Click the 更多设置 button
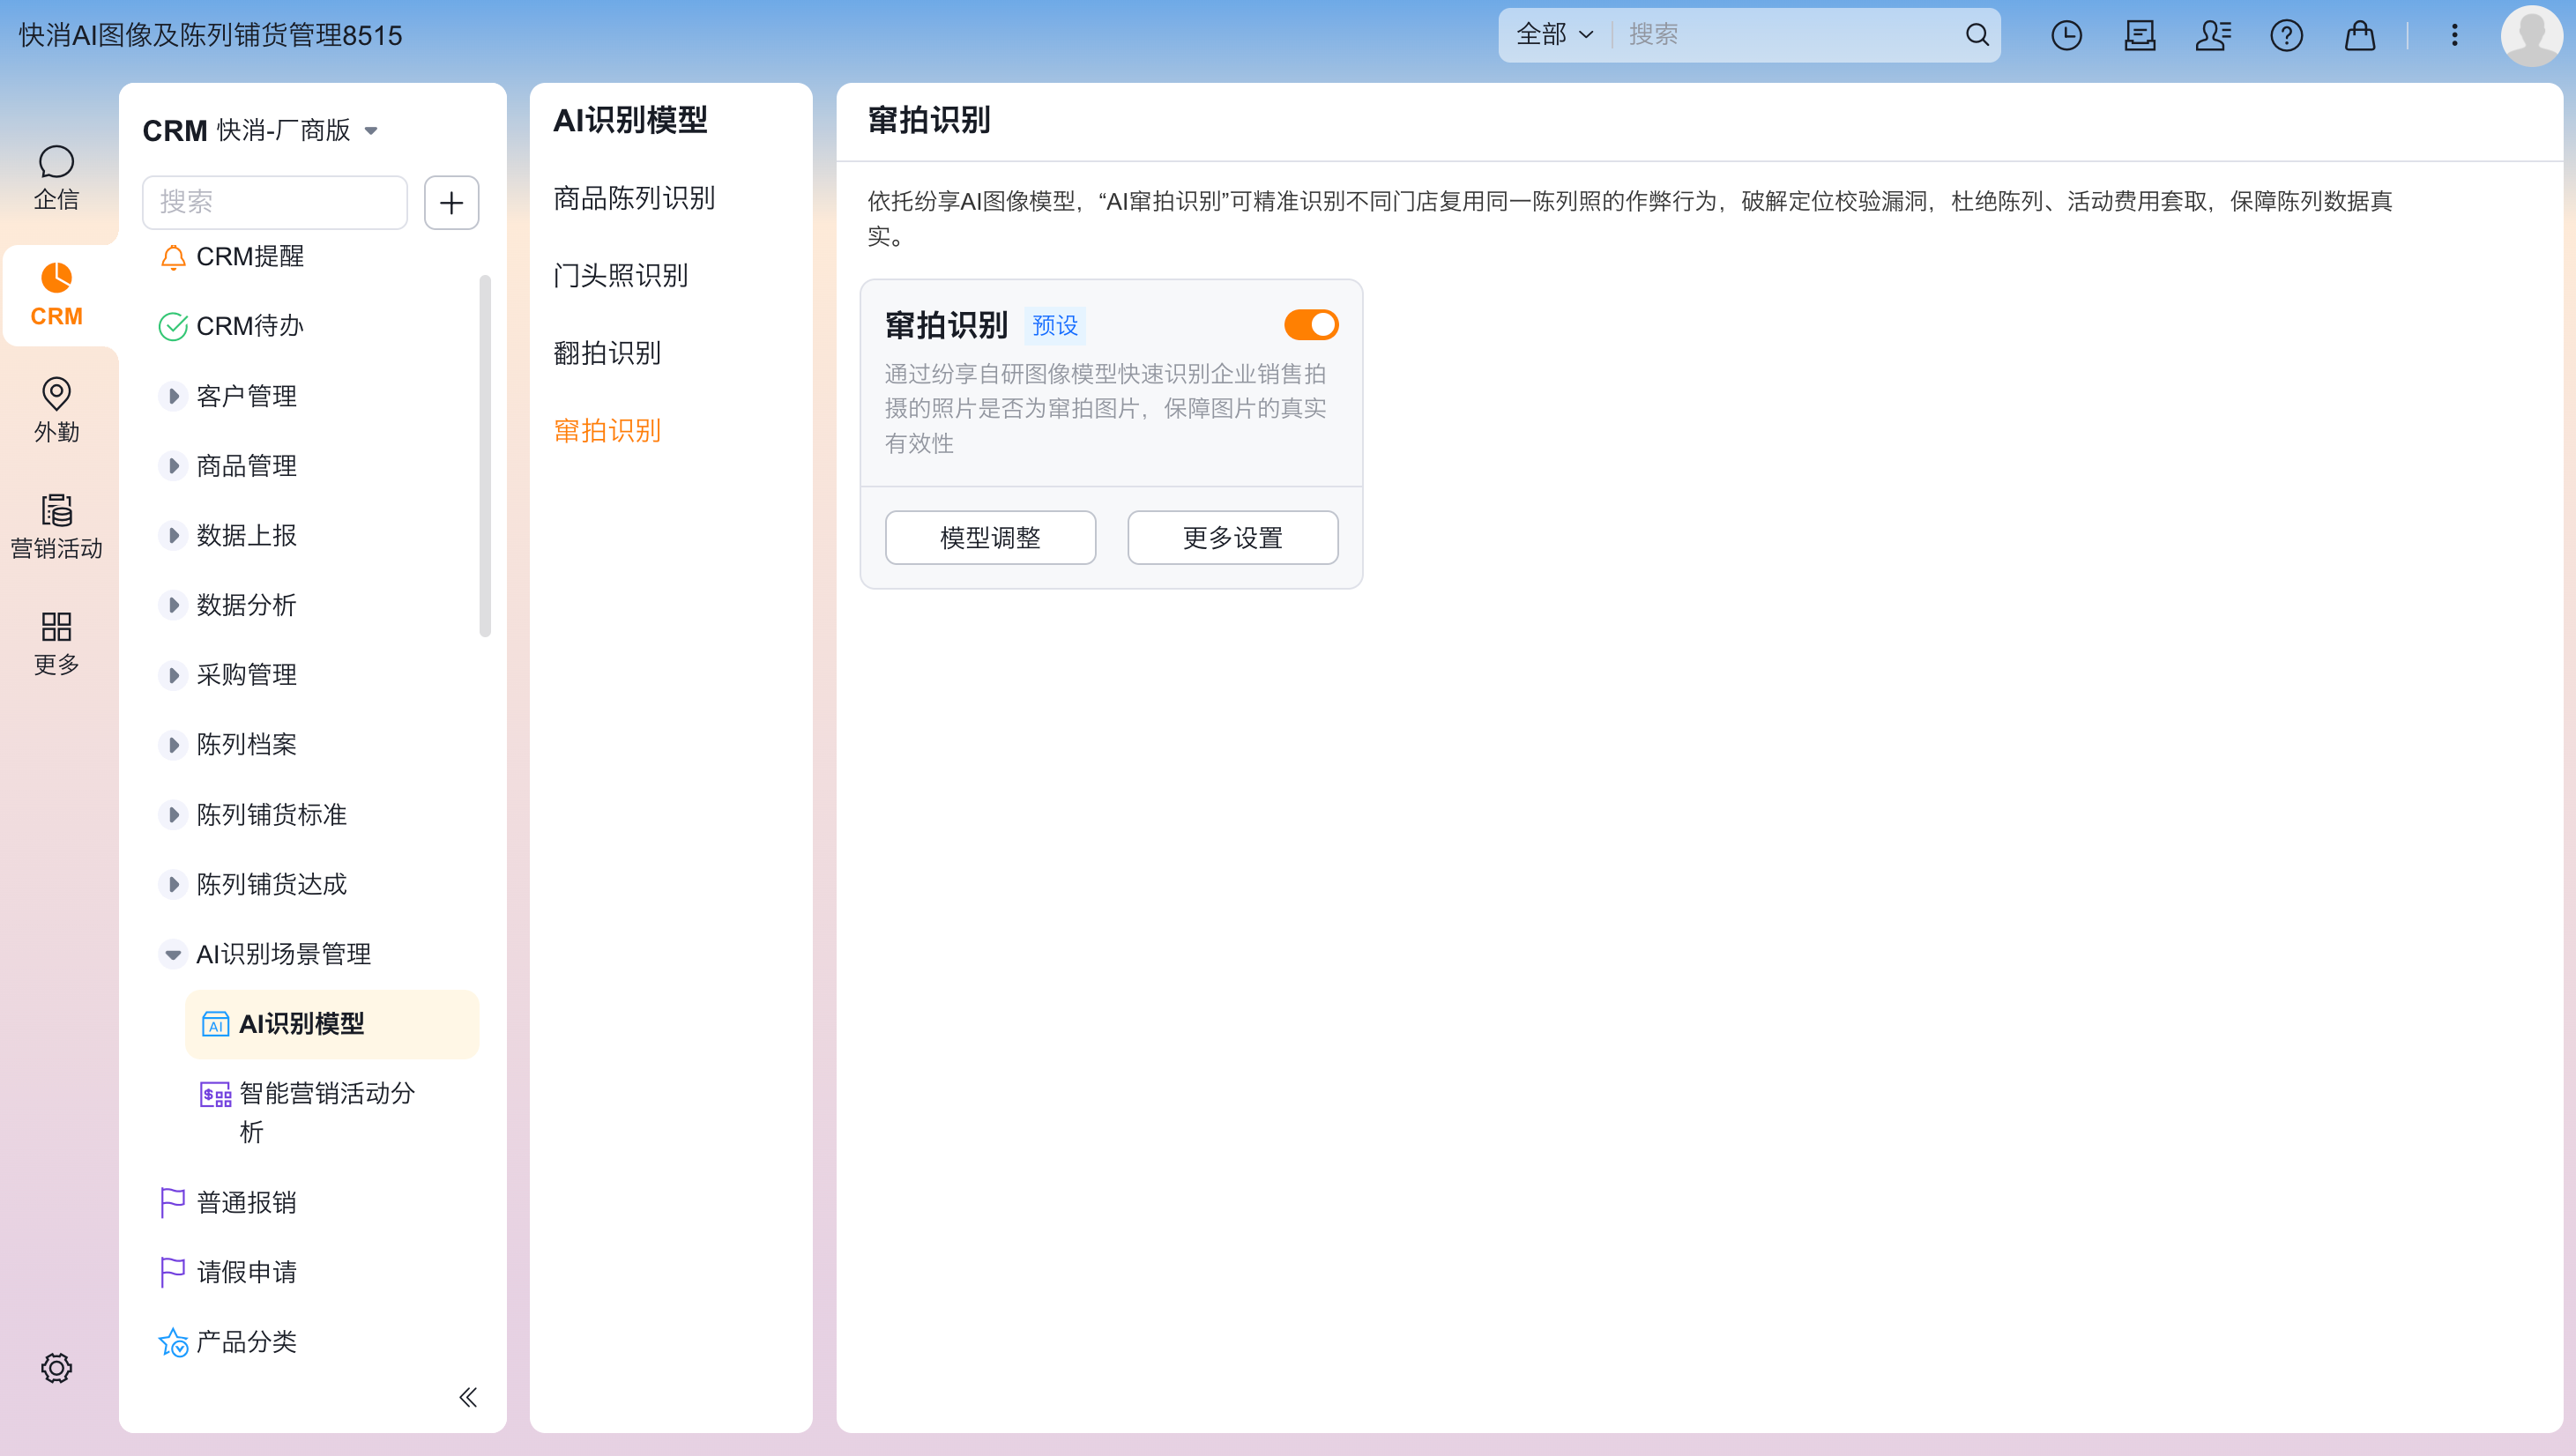Viewport: 2576px width, 1456px height. point(1232,538)
